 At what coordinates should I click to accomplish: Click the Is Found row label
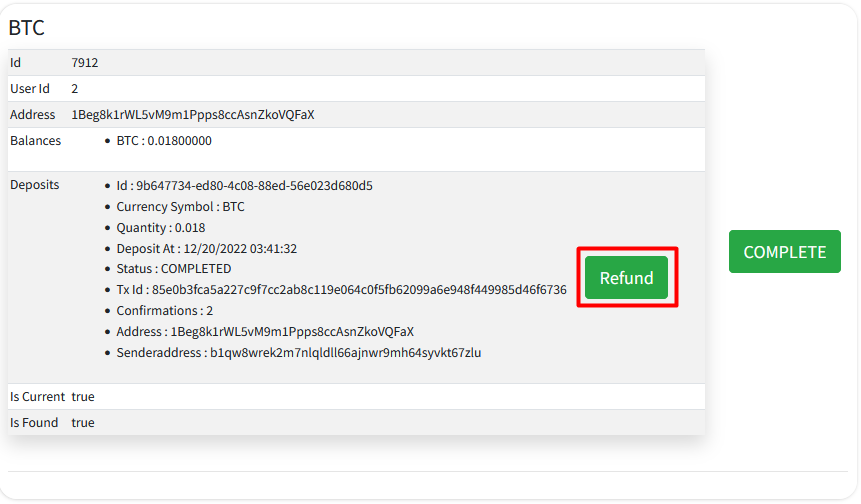pyautogui.click(x=34, y=423)
